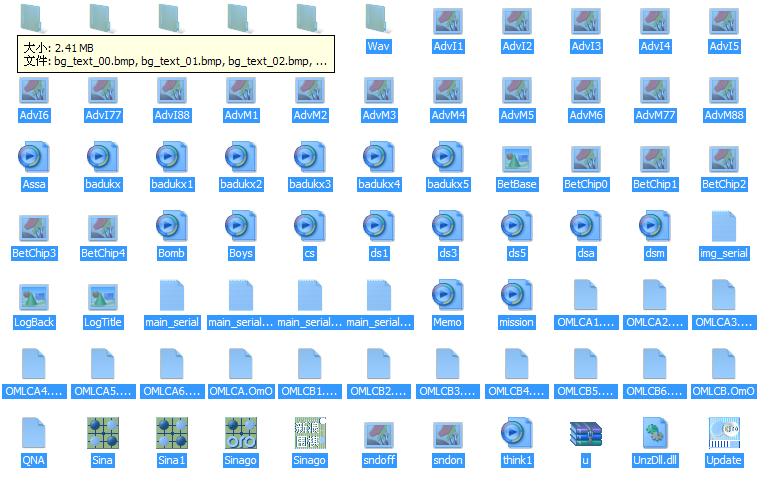Select the Bomb audio file icon
The image size is (771, 485).
(x=172, y=226)
